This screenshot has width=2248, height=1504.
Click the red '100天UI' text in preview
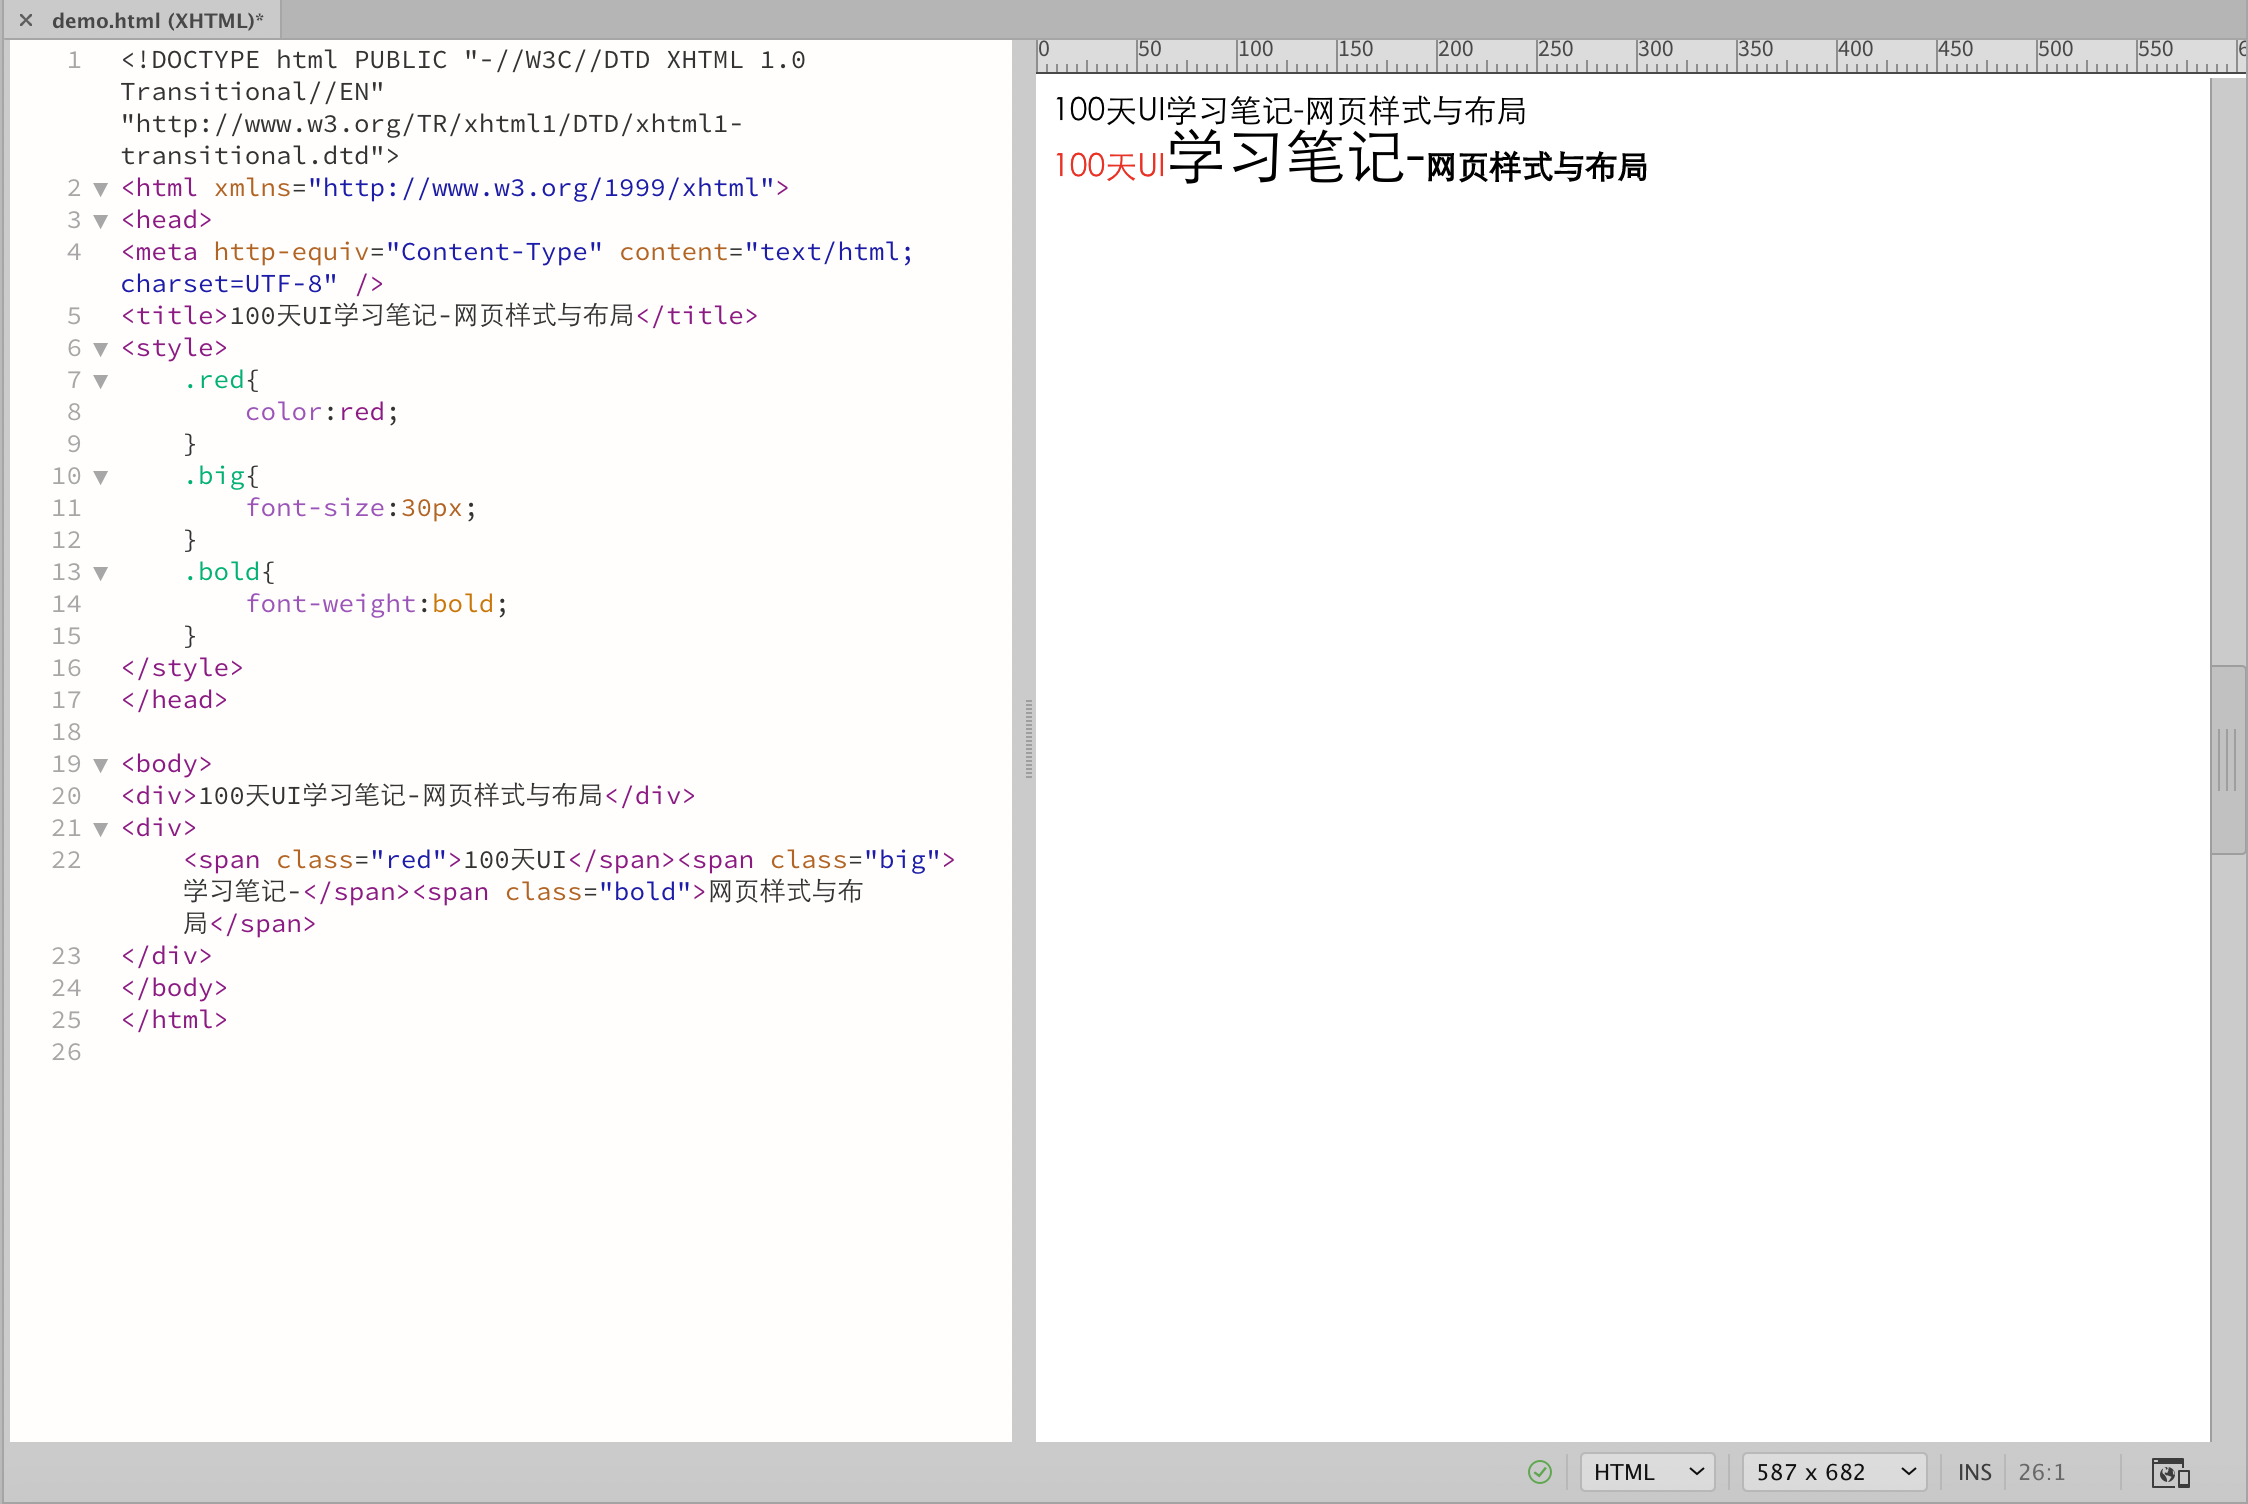pos(1110,166)
